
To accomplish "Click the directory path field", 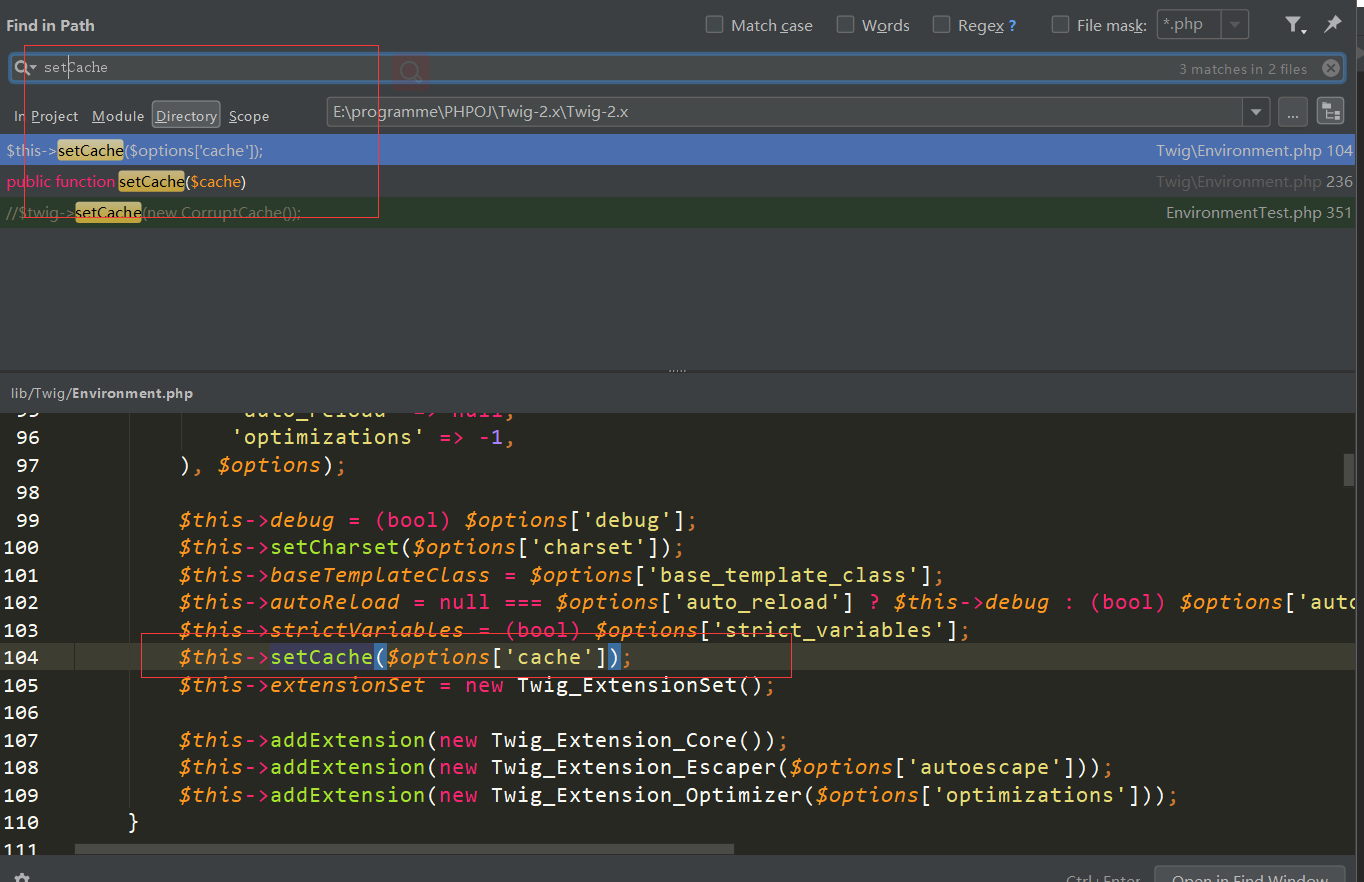I will click(x=785, y=112).
